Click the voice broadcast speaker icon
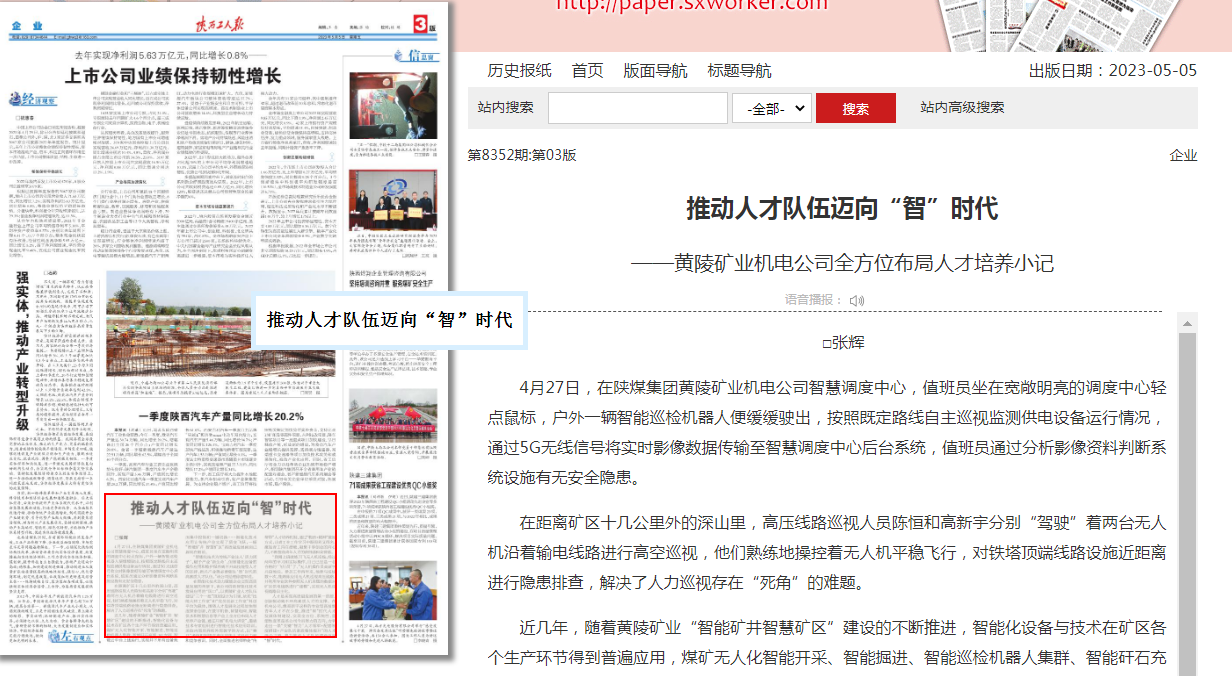The width and height of the screenshot is (1232, 676). (856, 300)
